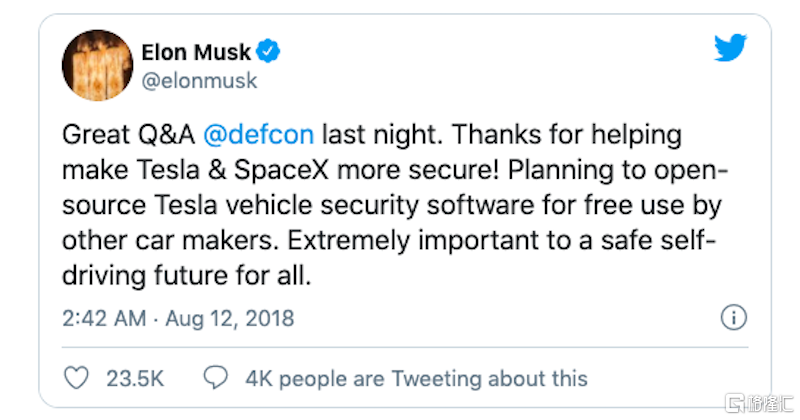Click the reply speech bubble icon
Viewport: 800px width, 420px height.
[x=215, y=377]
